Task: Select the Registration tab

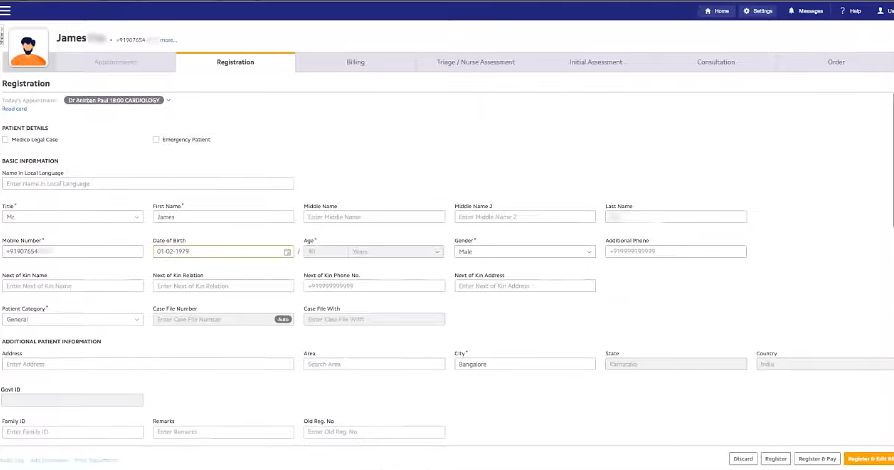Action: (235, 62)
